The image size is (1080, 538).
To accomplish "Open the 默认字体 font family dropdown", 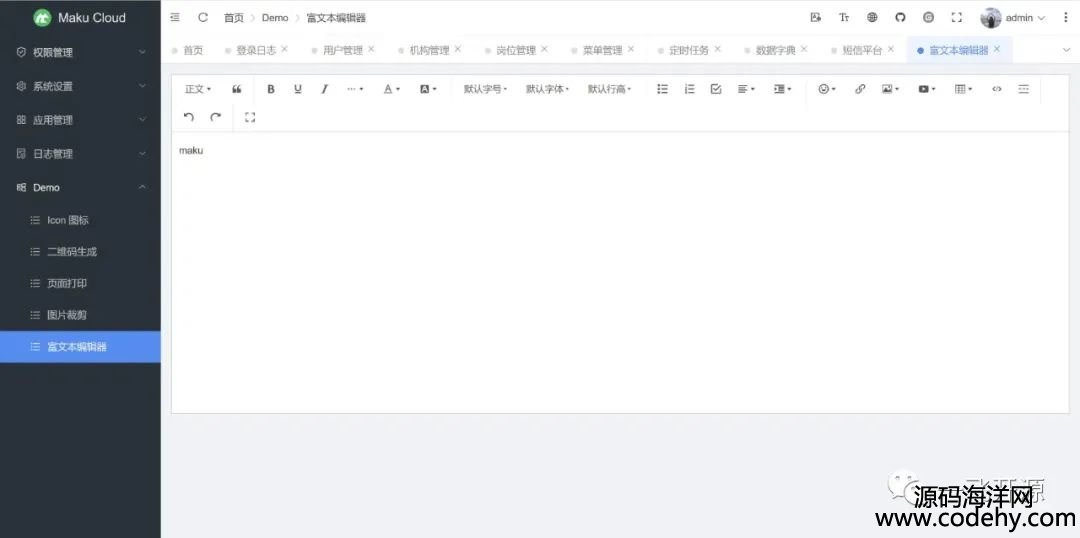I will point(547,89).
